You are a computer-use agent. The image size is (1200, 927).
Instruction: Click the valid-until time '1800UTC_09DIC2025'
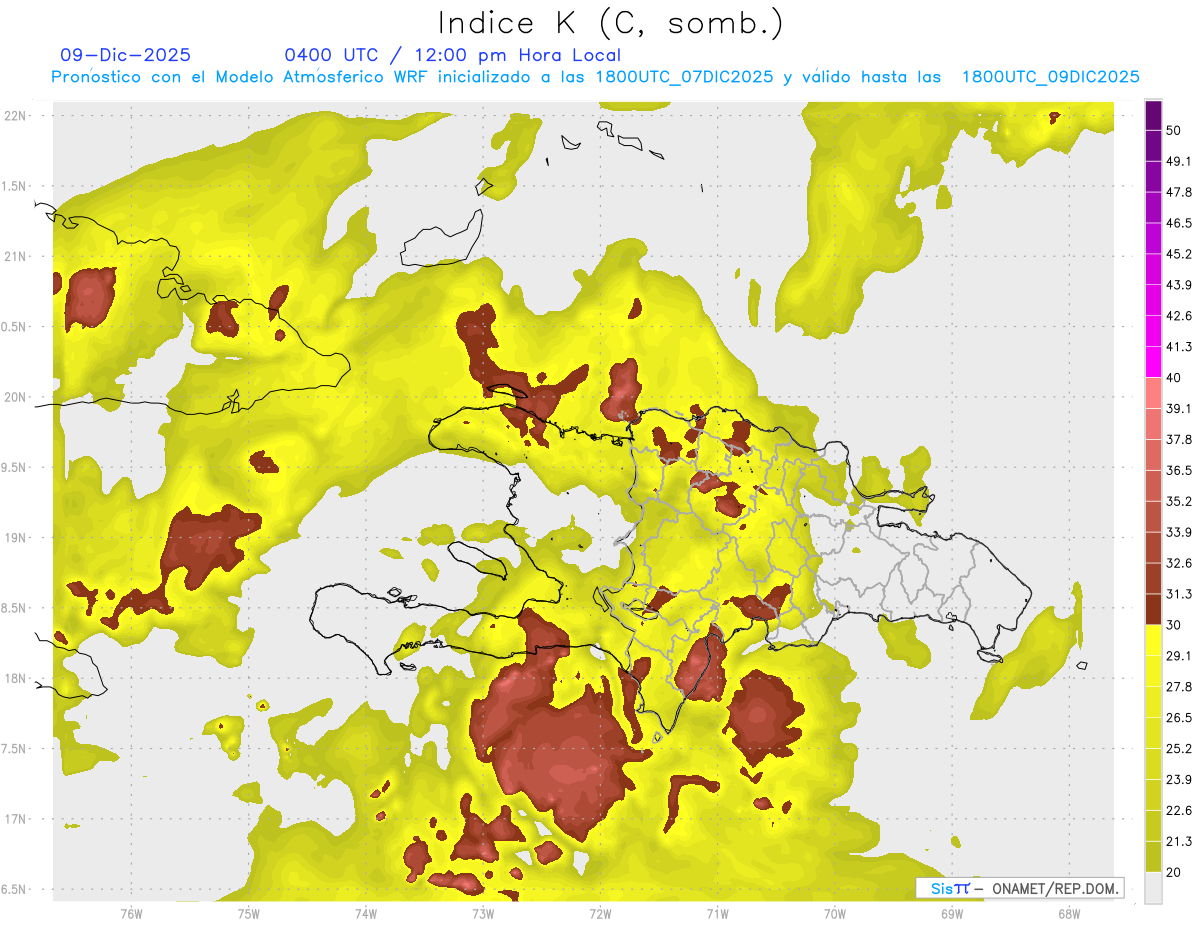1050,77
